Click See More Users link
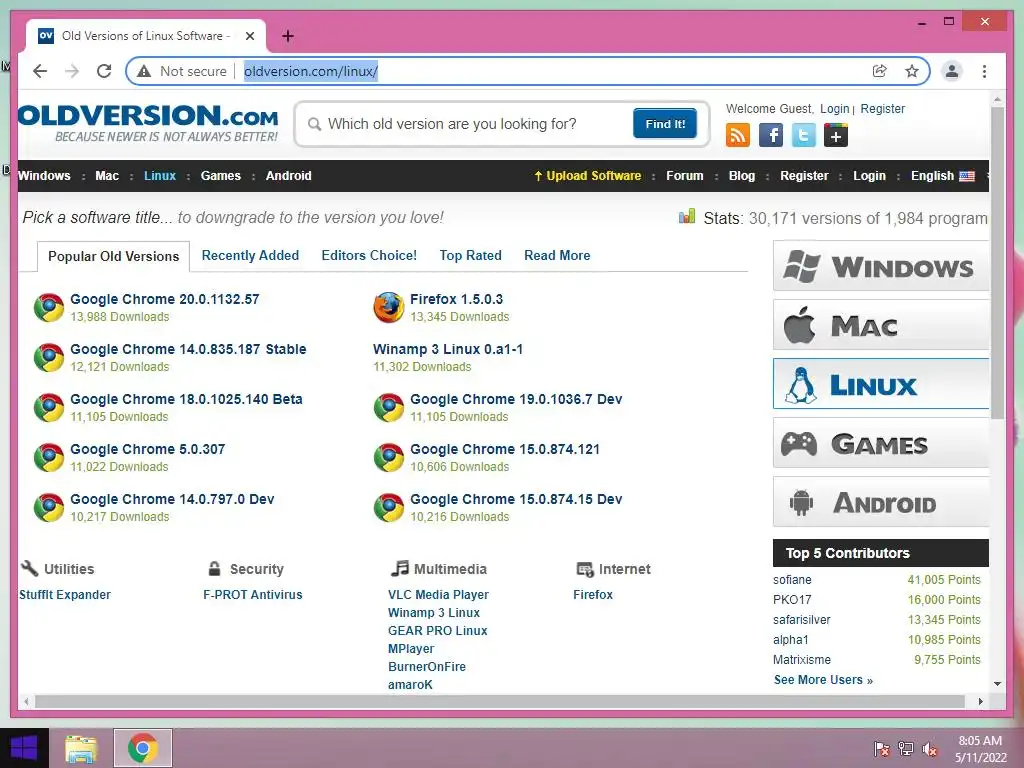 pos(823,680)
